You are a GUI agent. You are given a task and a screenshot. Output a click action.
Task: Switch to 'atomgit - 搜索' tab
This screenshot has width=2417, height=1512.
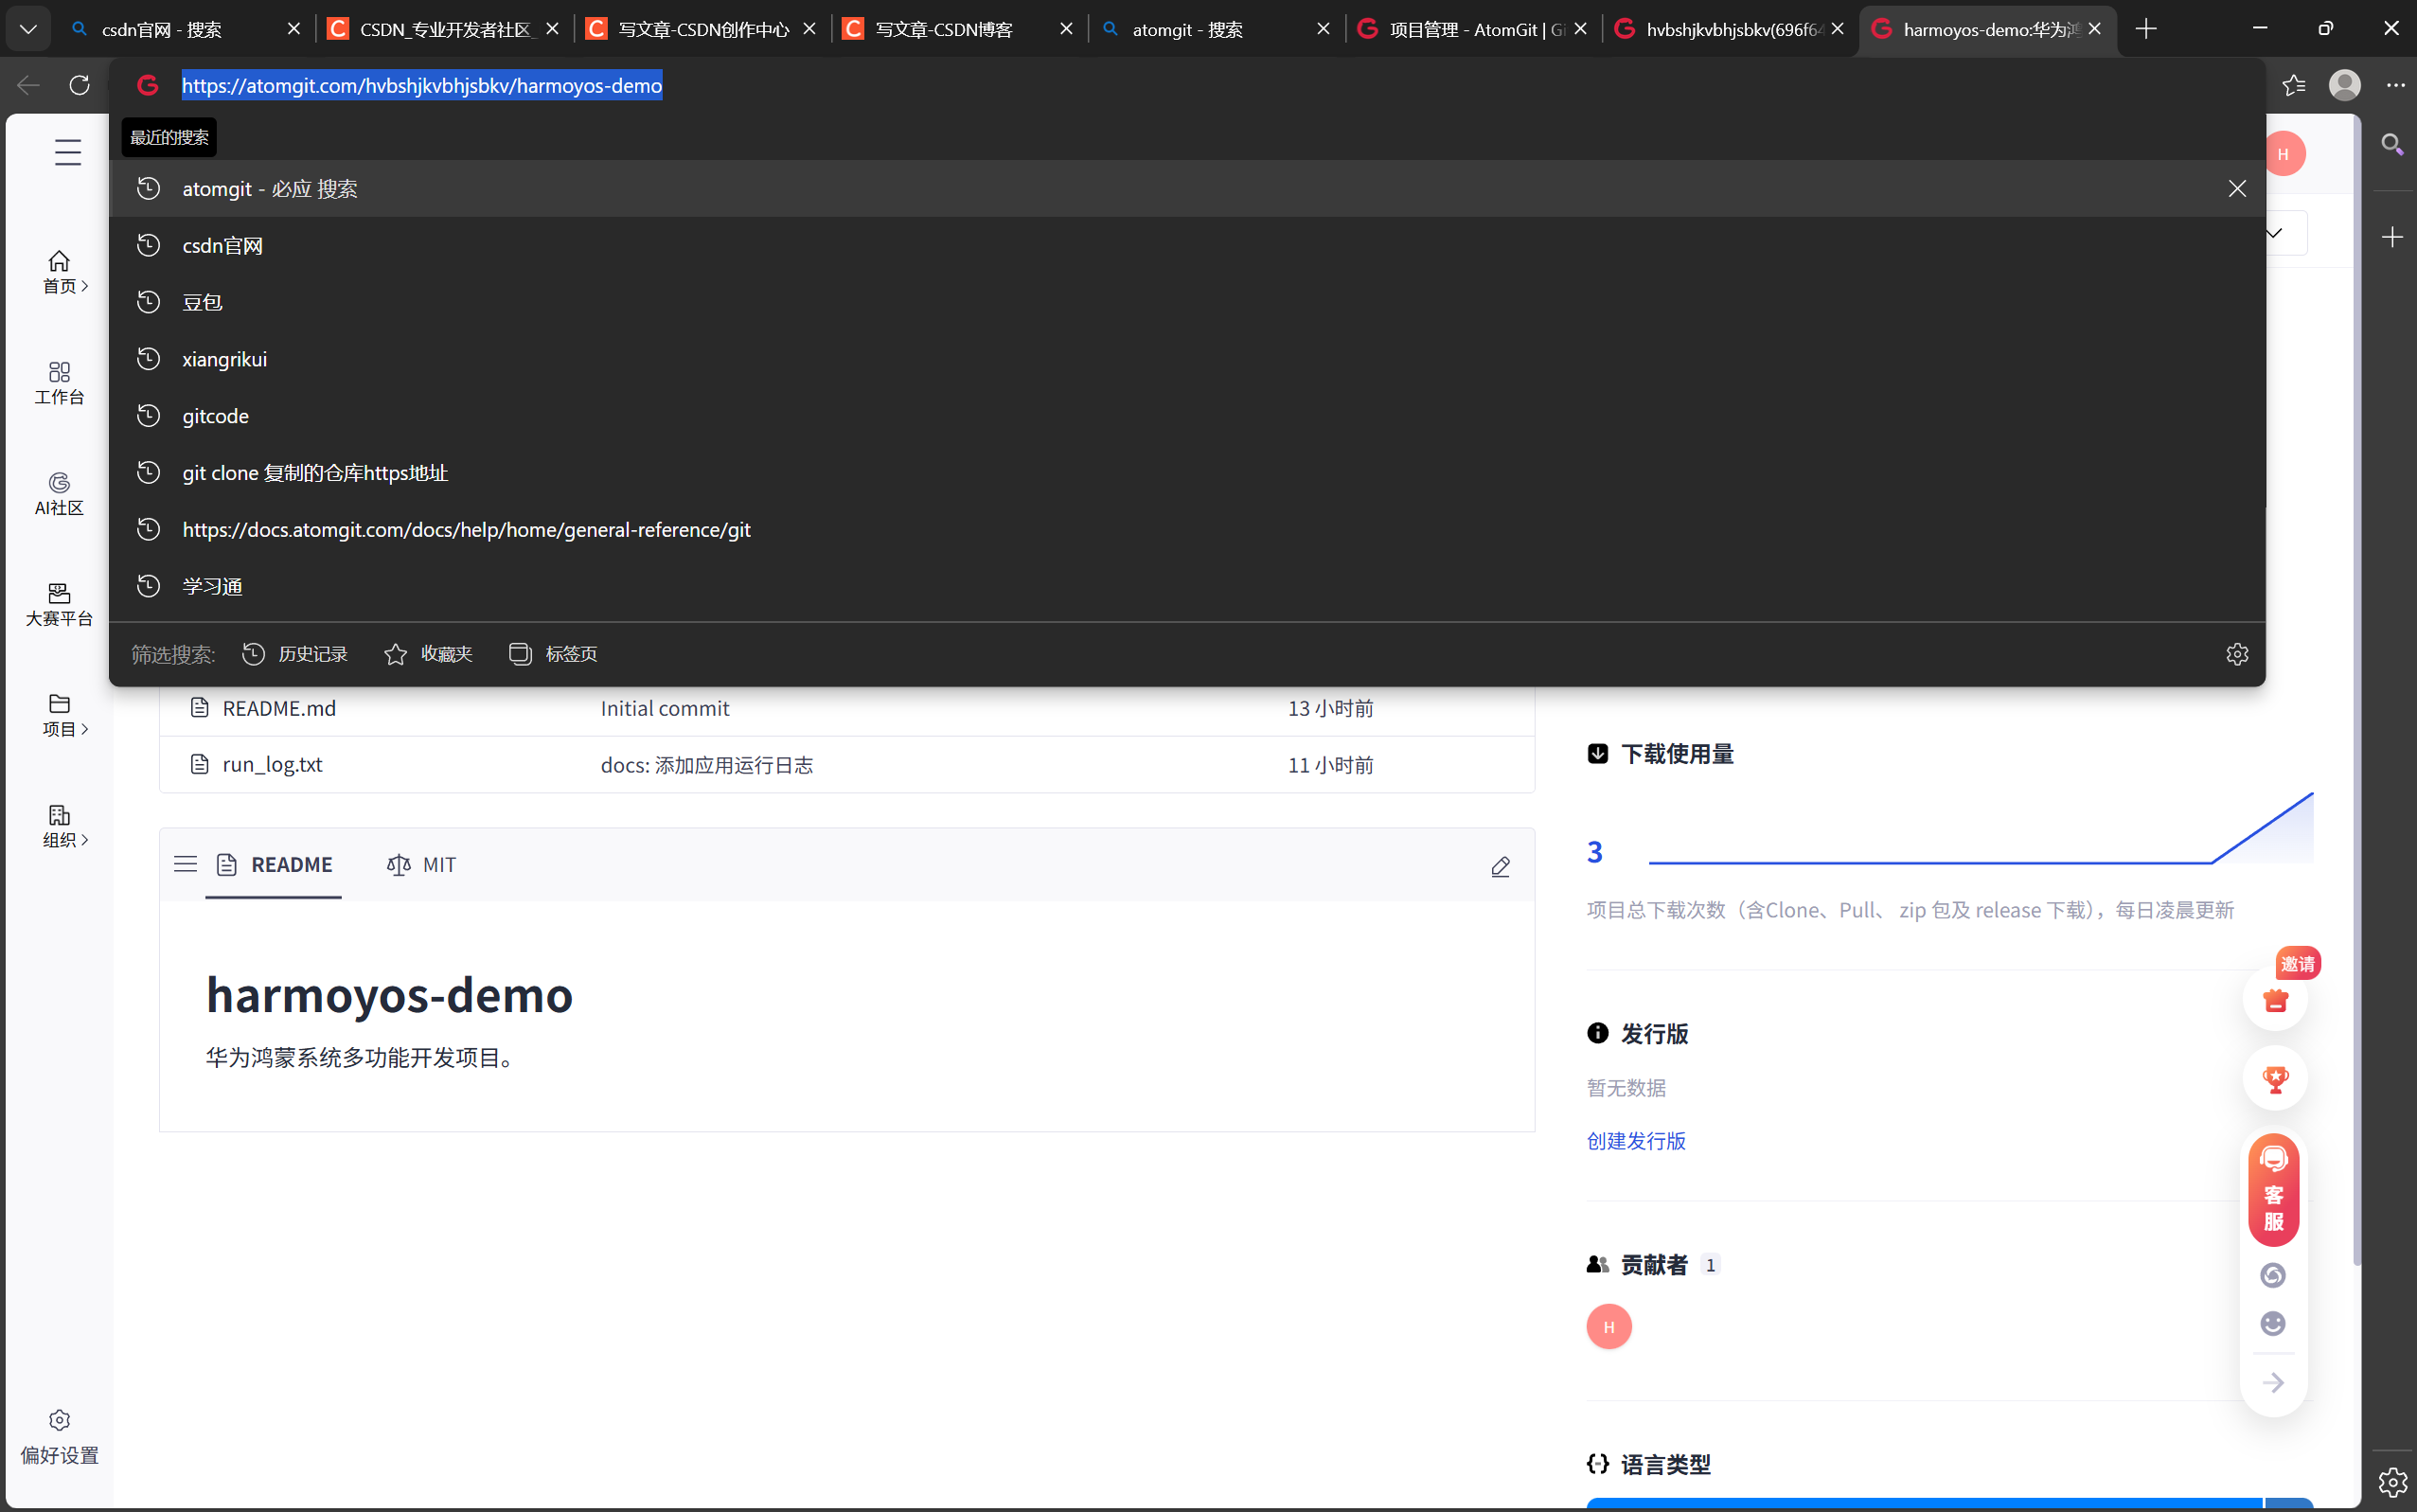1216,29
